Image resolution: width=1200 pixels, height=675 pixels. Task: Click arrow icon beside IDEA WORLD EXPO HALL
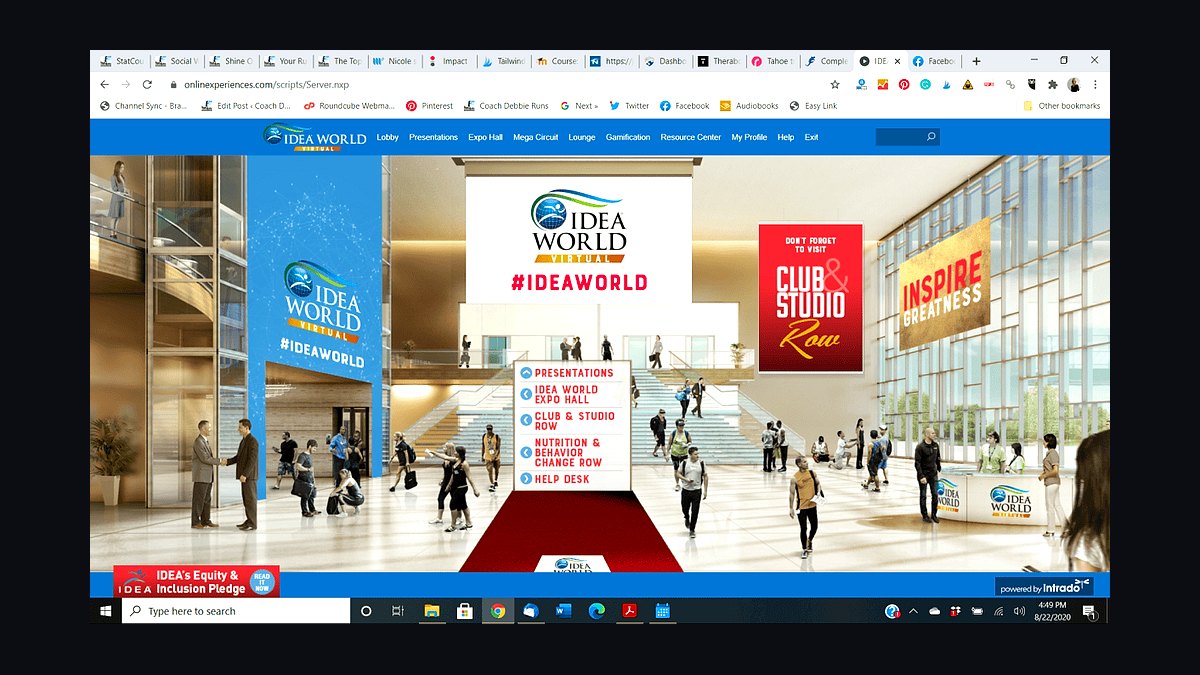[x=526, y=394]
